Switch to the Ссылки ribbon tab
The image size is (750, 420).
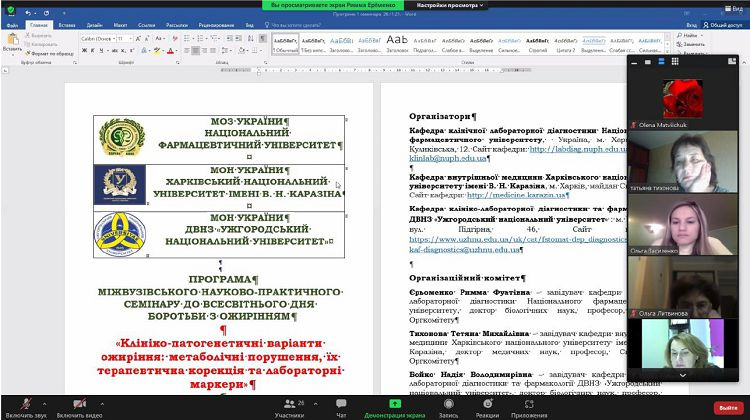[146, 25]
